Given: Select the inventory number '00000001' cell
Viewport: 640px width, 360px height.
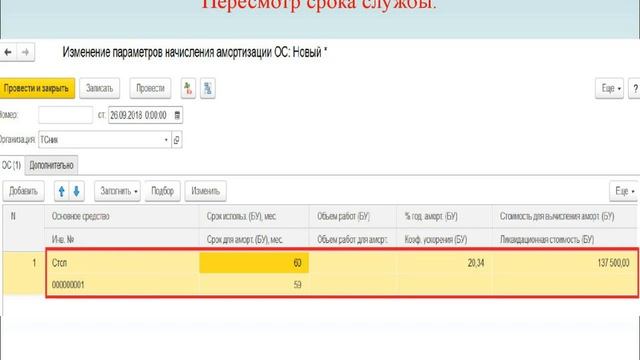Looking at the screenshot, I should 122,284.
